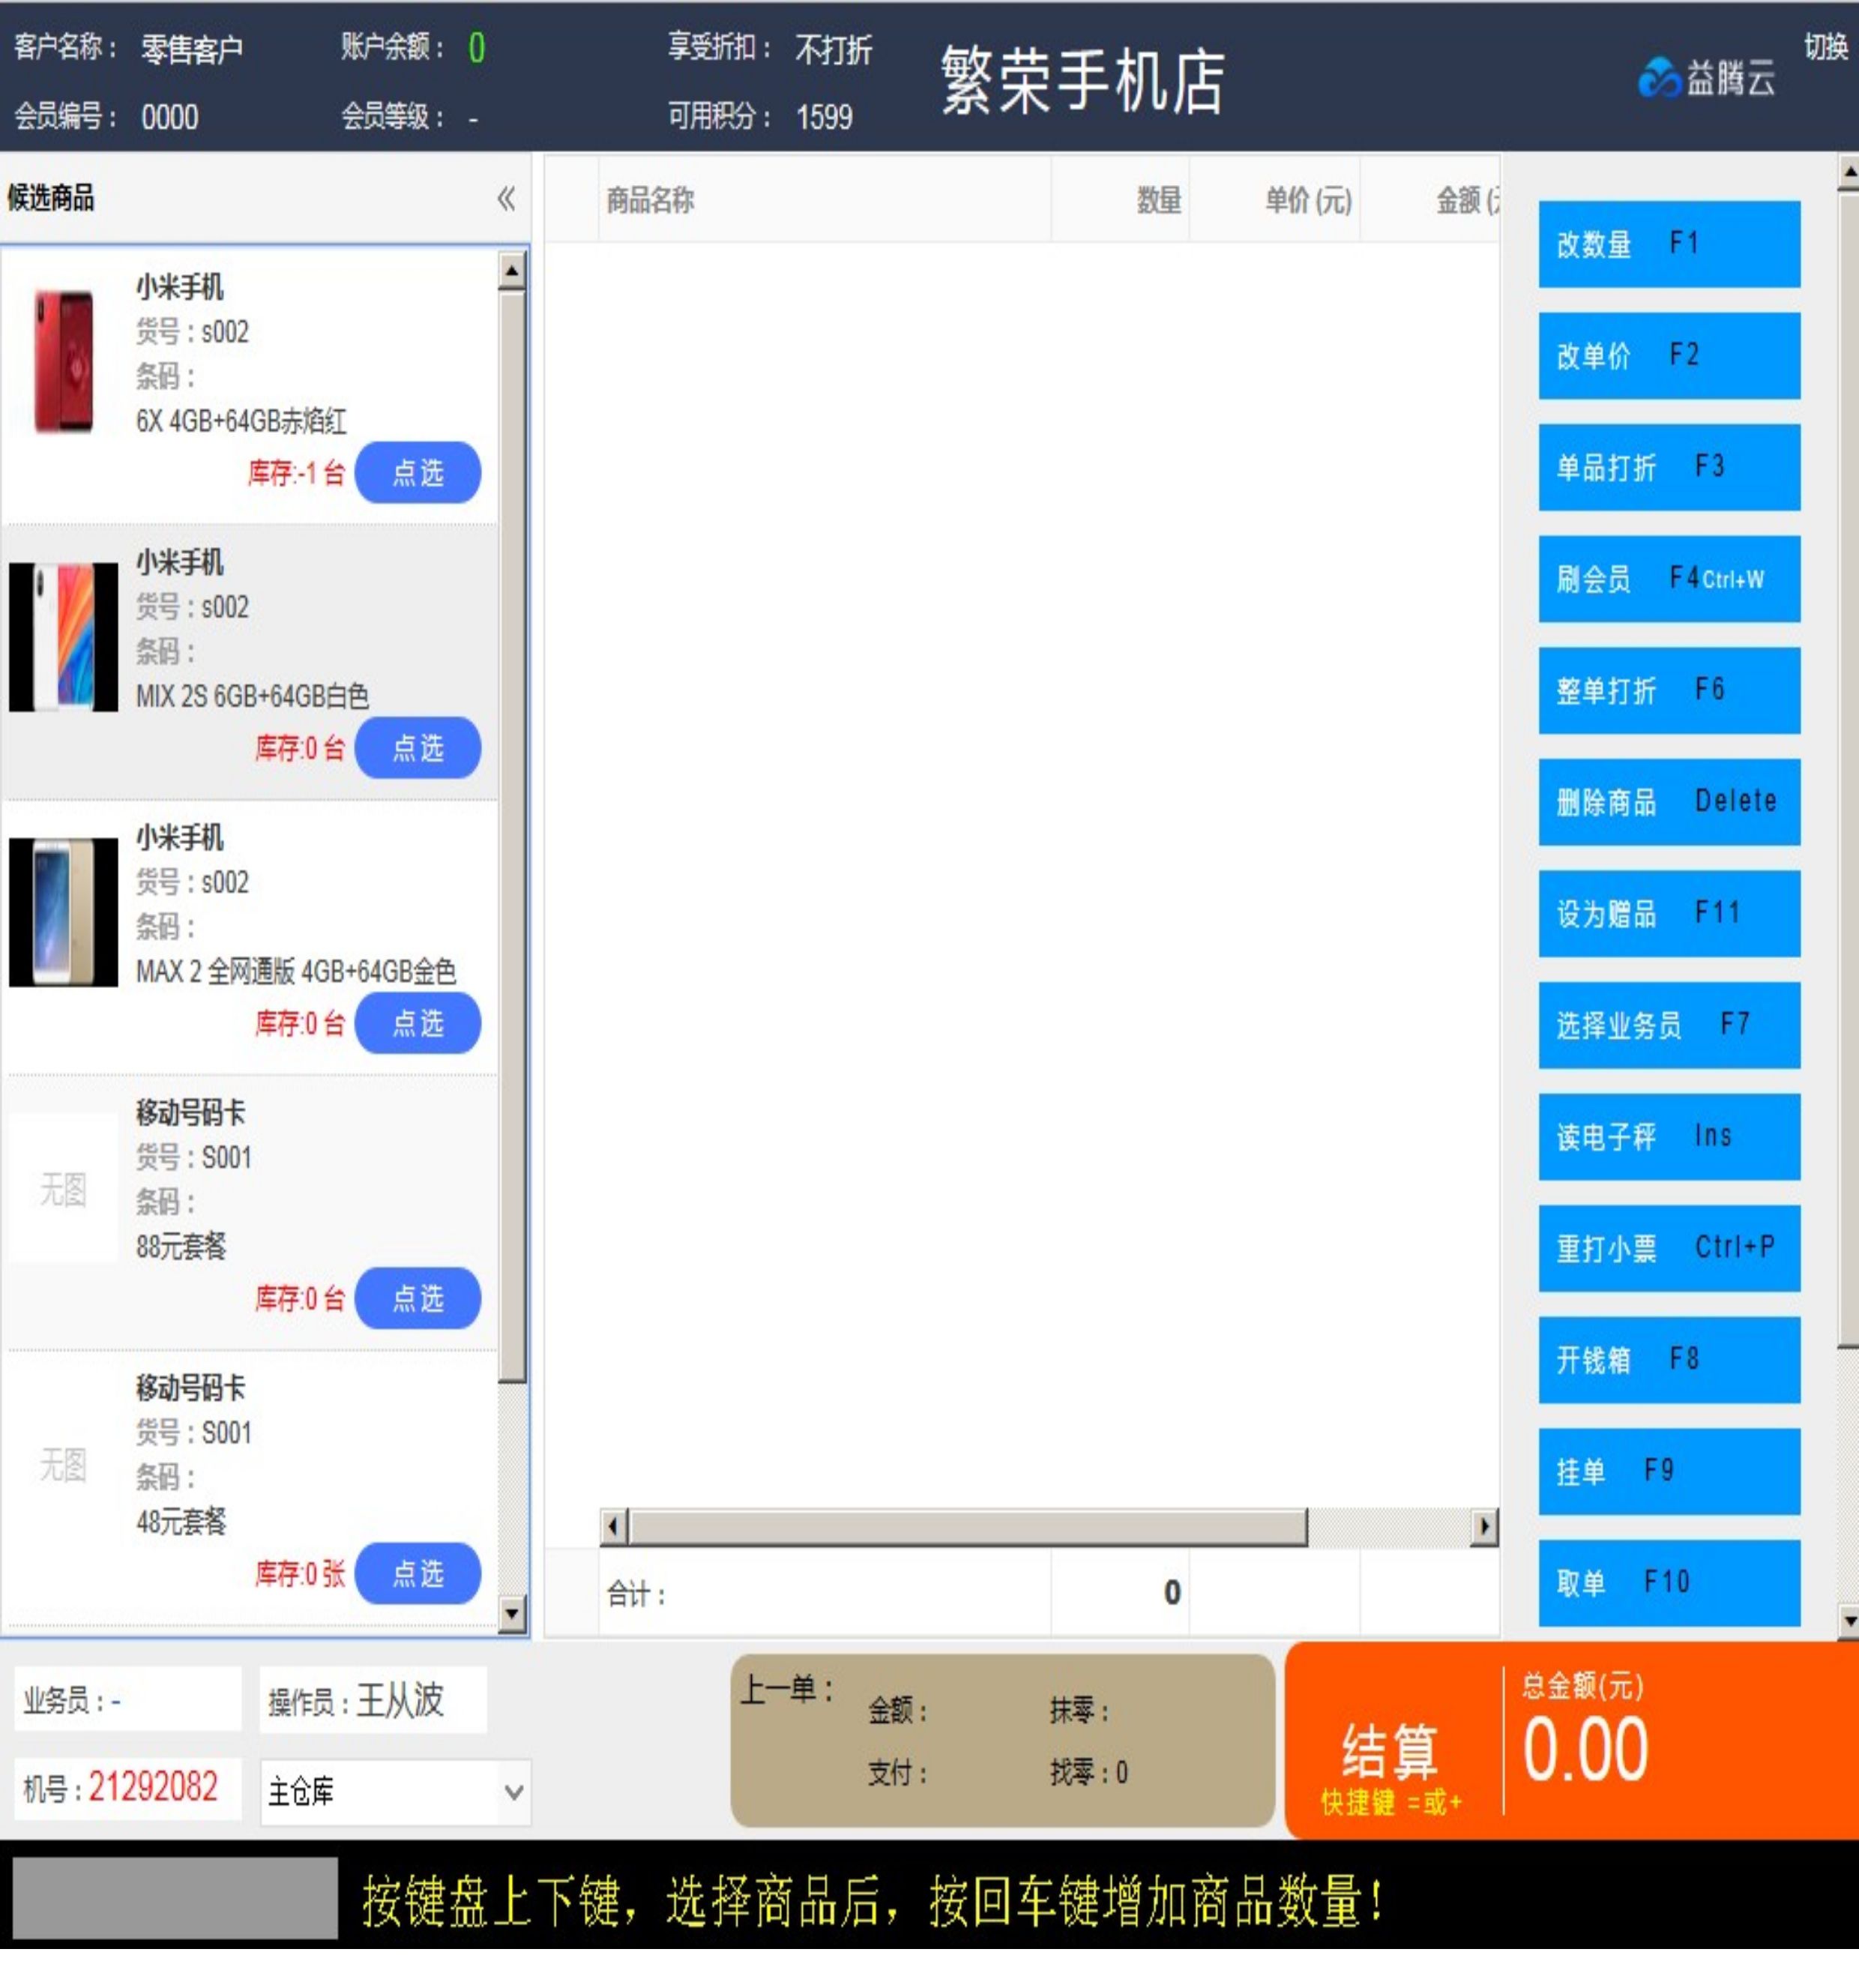Click function panel scrollbar up arrow
This screenshot has height=1988, width=1859.
[1849, 172]
